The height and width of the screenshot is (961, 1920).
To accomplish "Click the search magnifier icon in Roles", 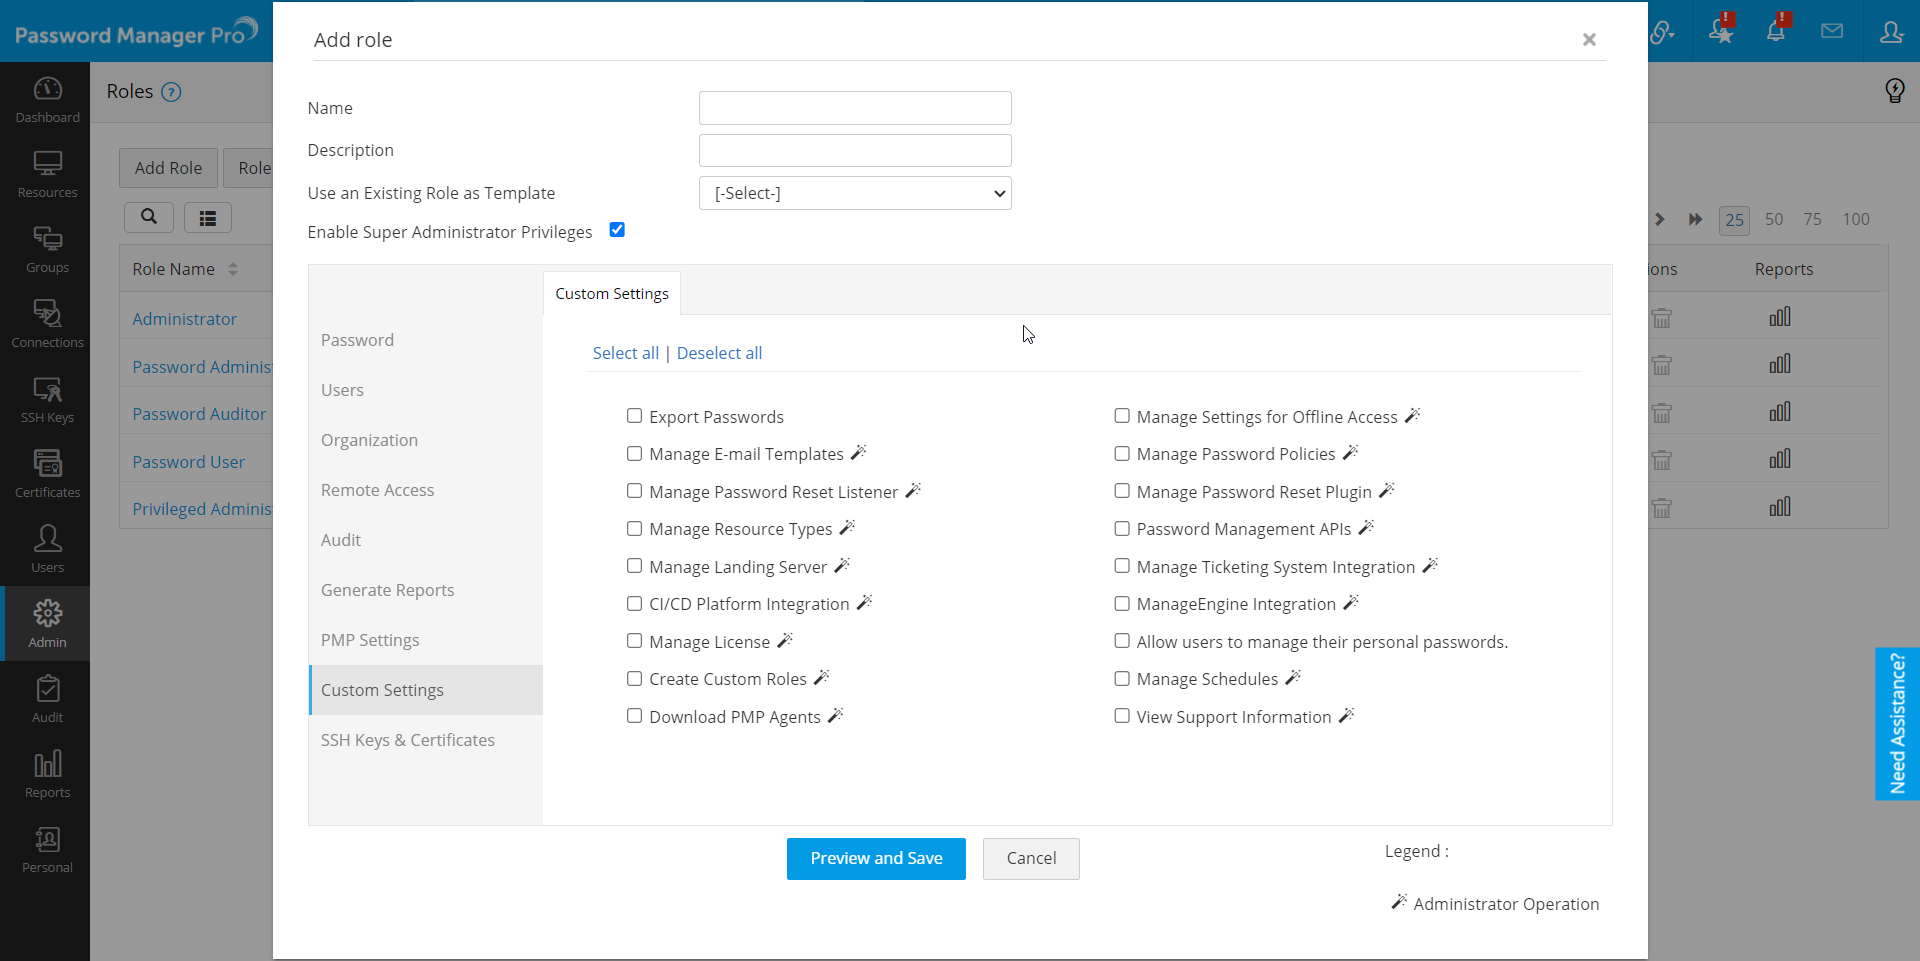I will click(x=149, y=217).
